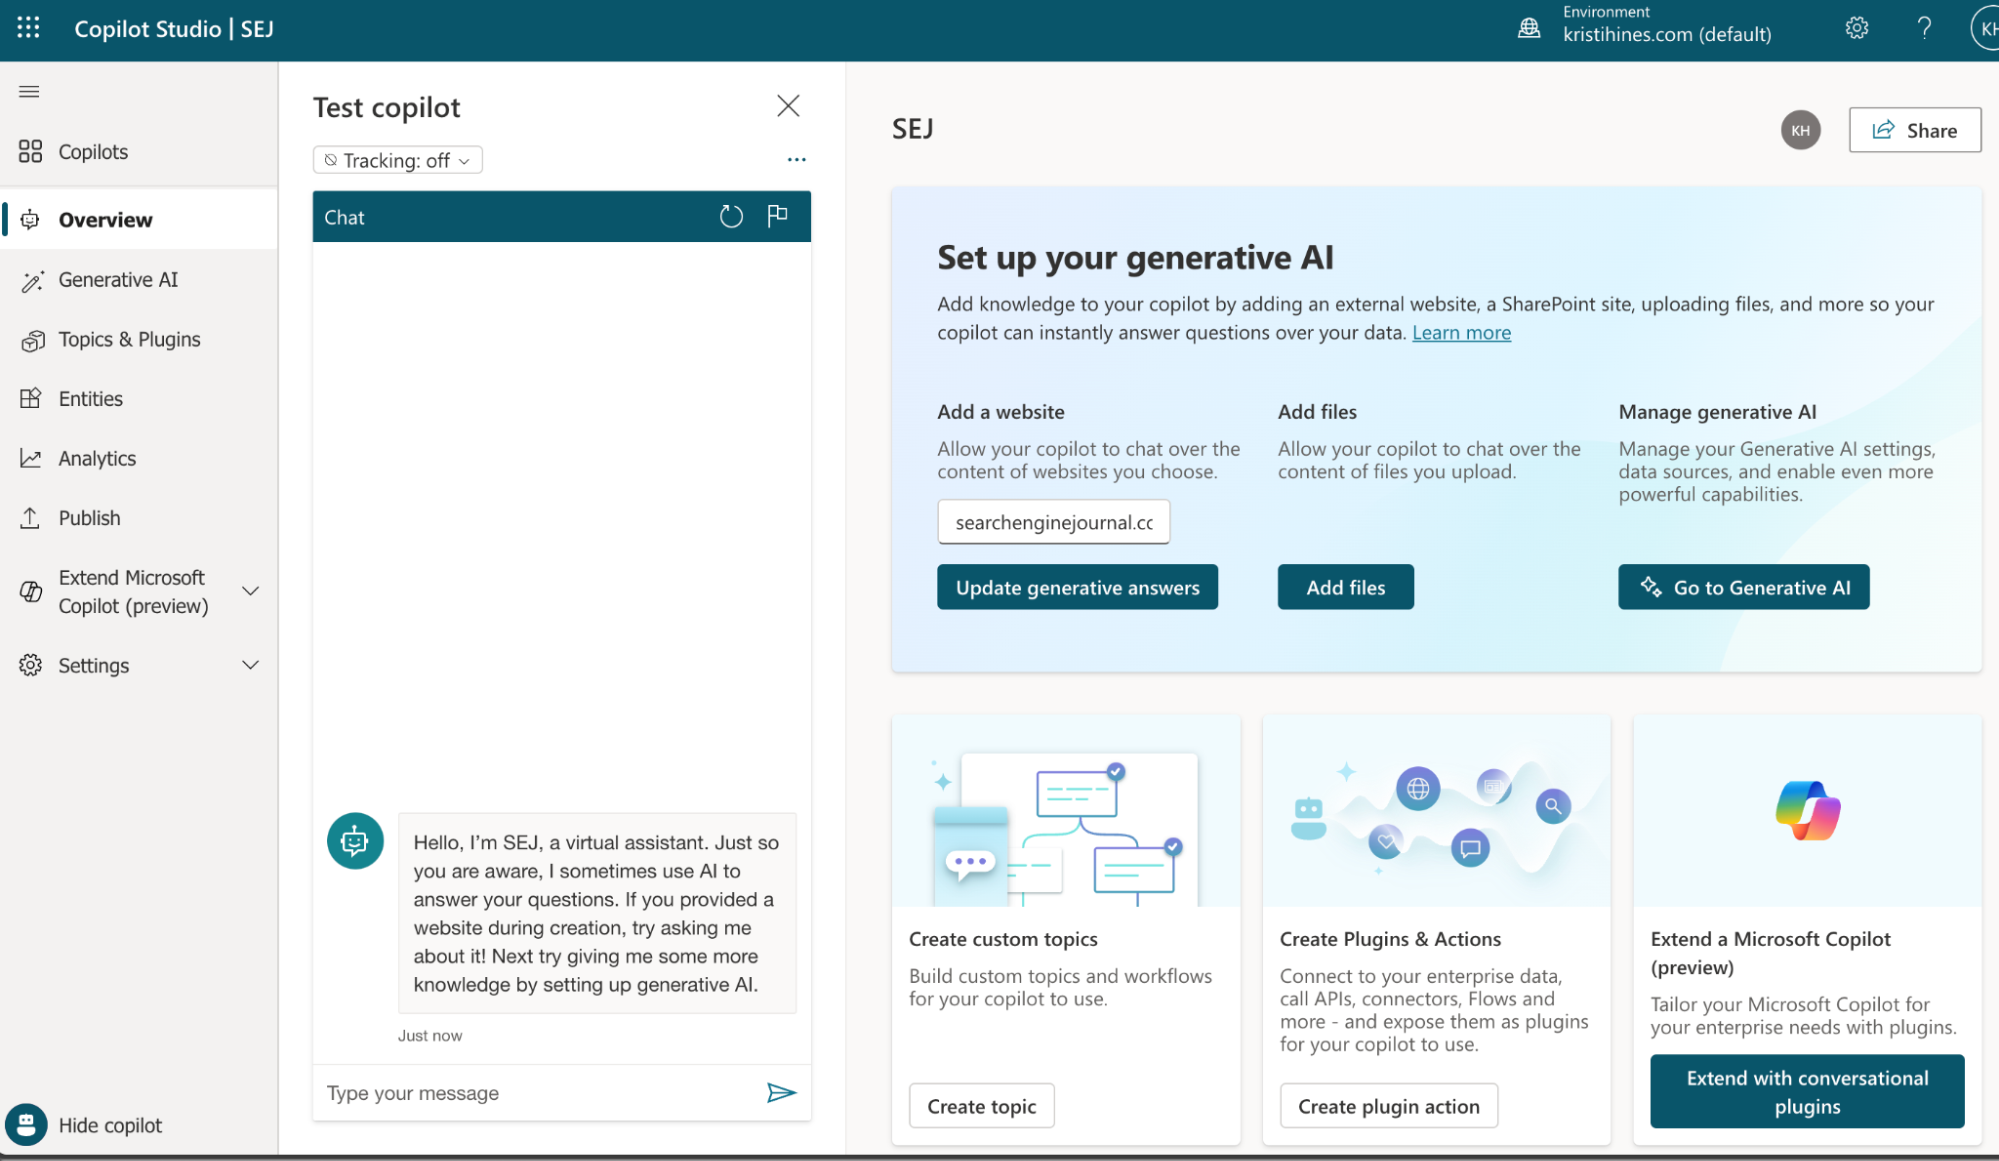Click Update generative answers button
This screenshot has width=1999, height=1161.
pyautogui.click(x=1078, y=586)
